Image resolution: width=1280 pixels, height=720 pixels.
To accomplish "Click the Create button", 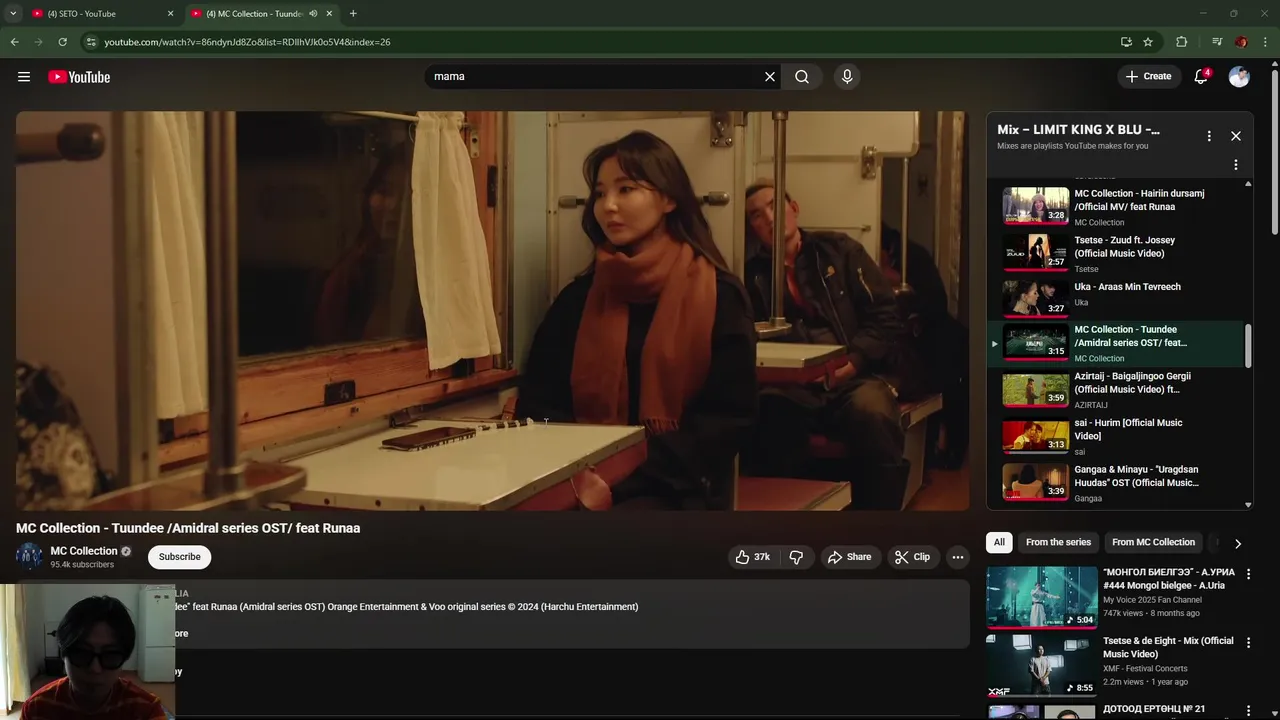I will [1148, 77].
